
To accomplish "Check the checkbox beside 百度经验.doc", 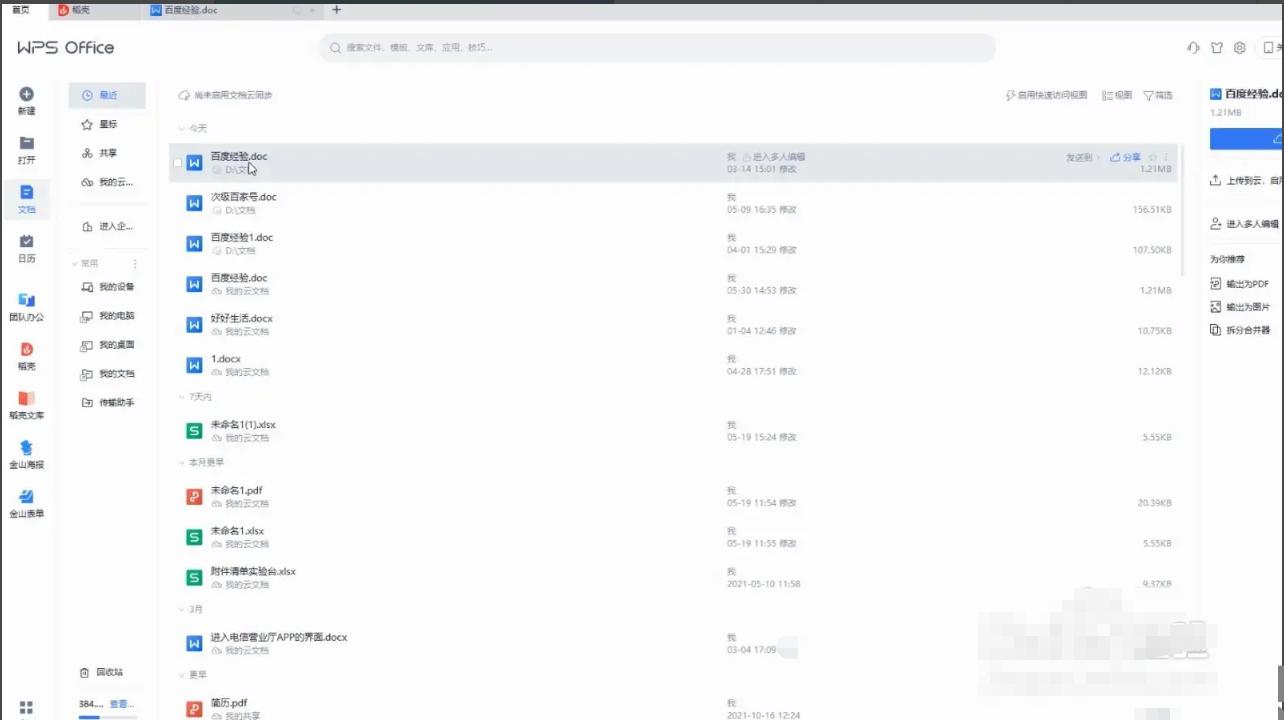I will coord(178,162).
